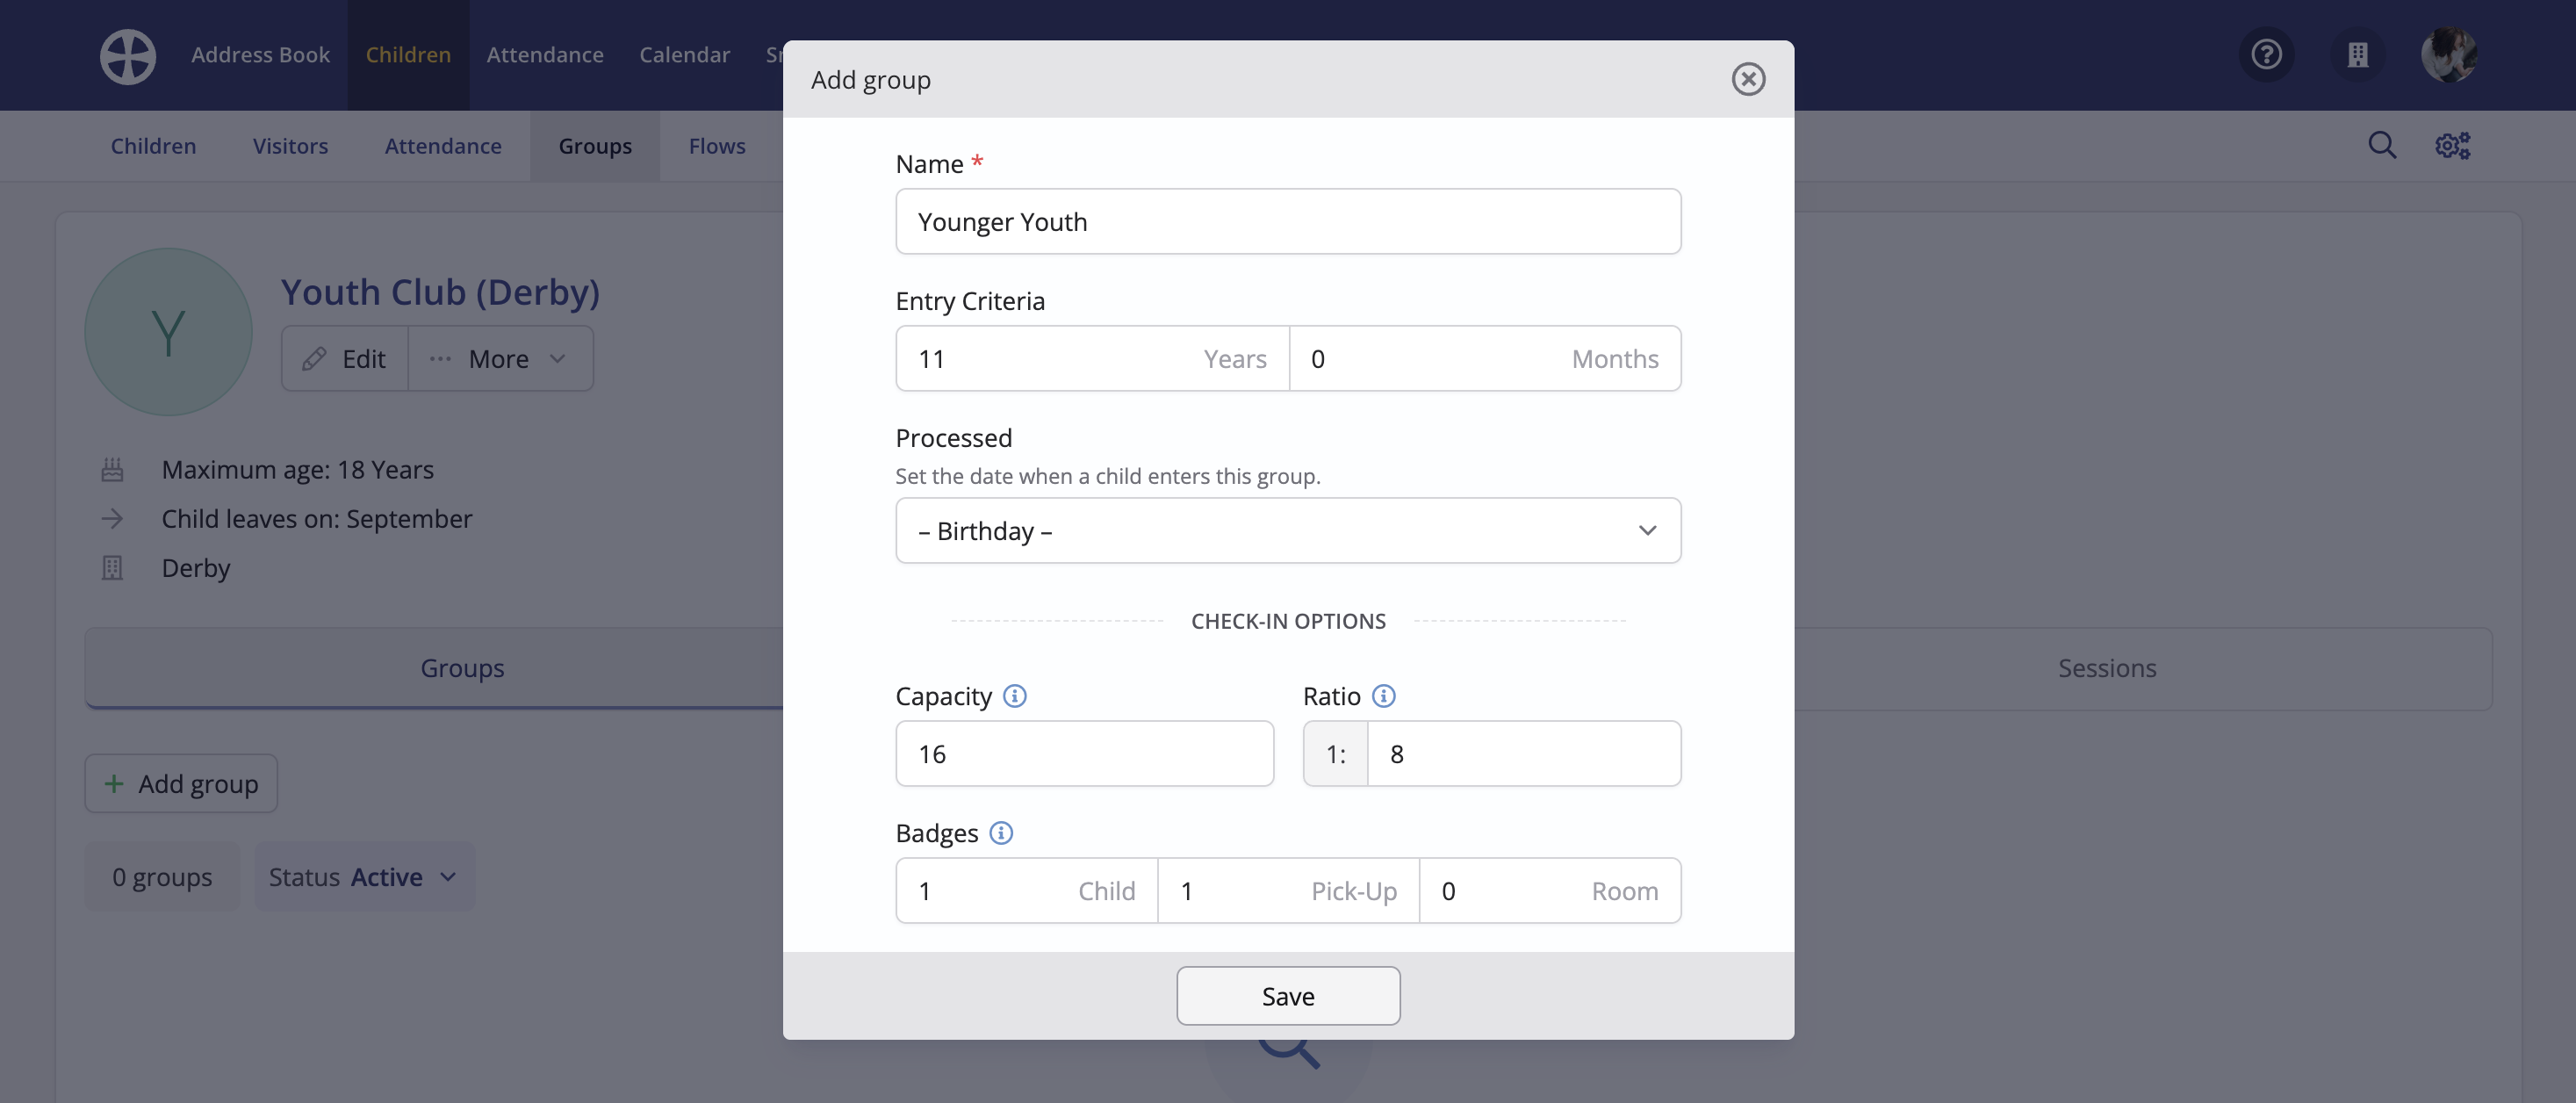The image size is (2576, 1103).
Task: Open the Processed Birthday dropdown
Action: pos(1288,531)
